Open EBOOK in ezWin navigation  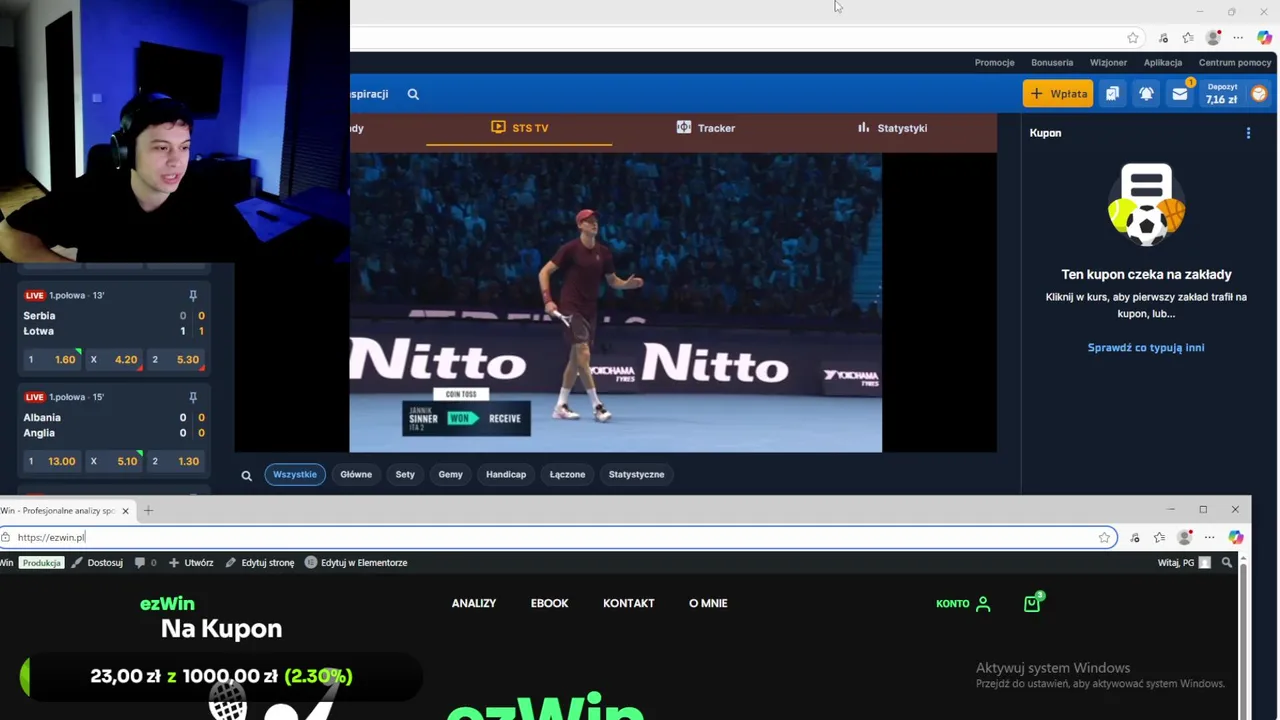tap(549, 603)
